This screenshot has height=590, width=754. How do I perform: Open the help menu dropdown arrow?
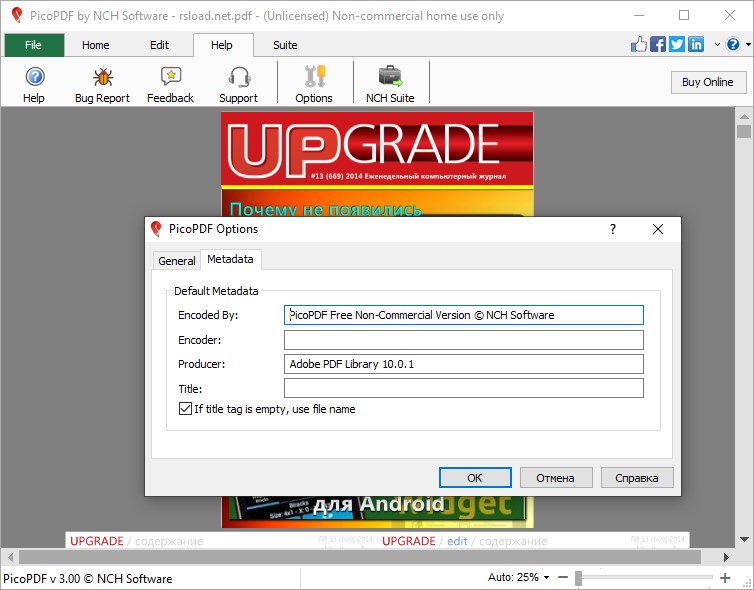748,44
